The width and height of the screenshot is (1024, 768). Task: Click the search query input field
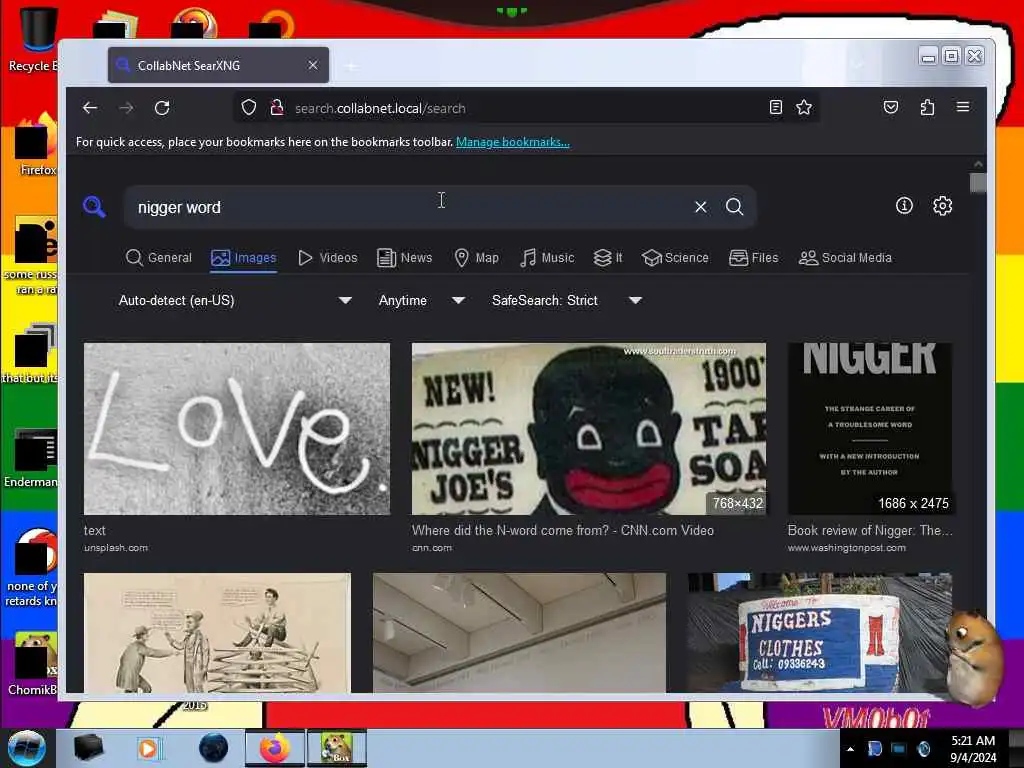coord(411,207)
